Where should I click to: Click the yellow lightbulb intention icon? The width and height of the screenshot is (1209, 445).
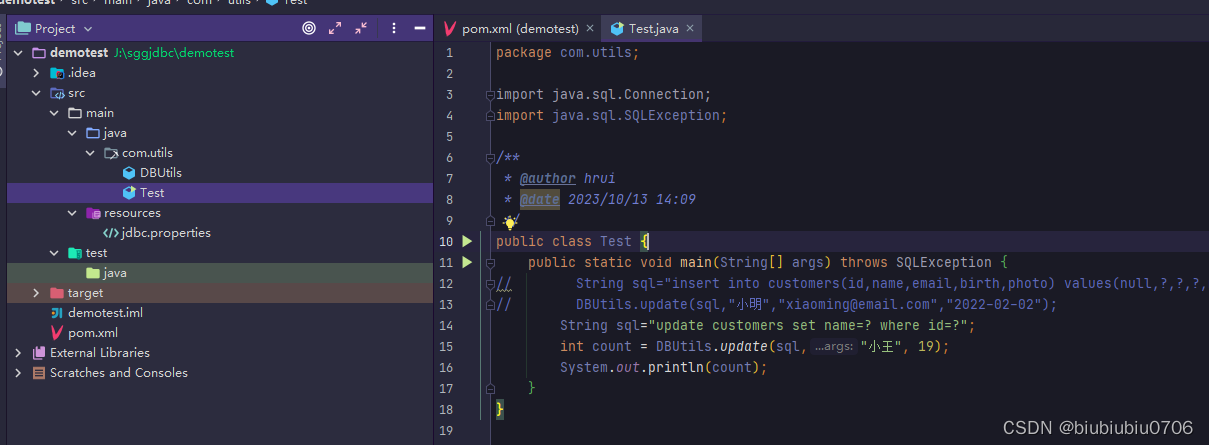coord(510,222)
